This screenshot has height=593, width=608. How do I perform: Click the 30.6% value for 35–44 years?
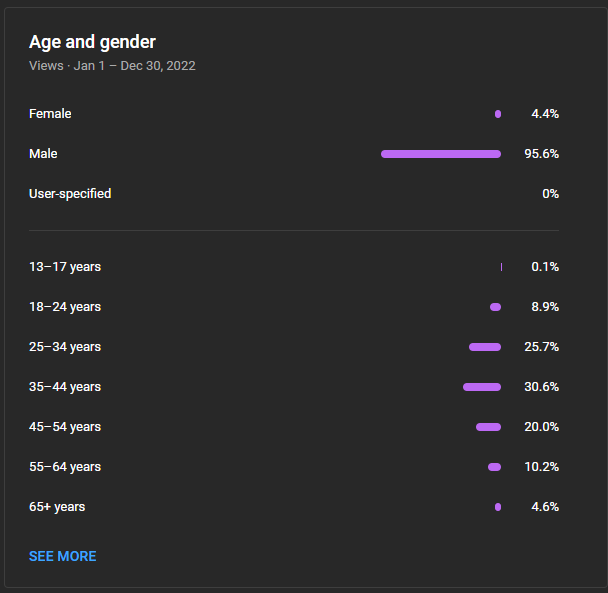(541, 387)
